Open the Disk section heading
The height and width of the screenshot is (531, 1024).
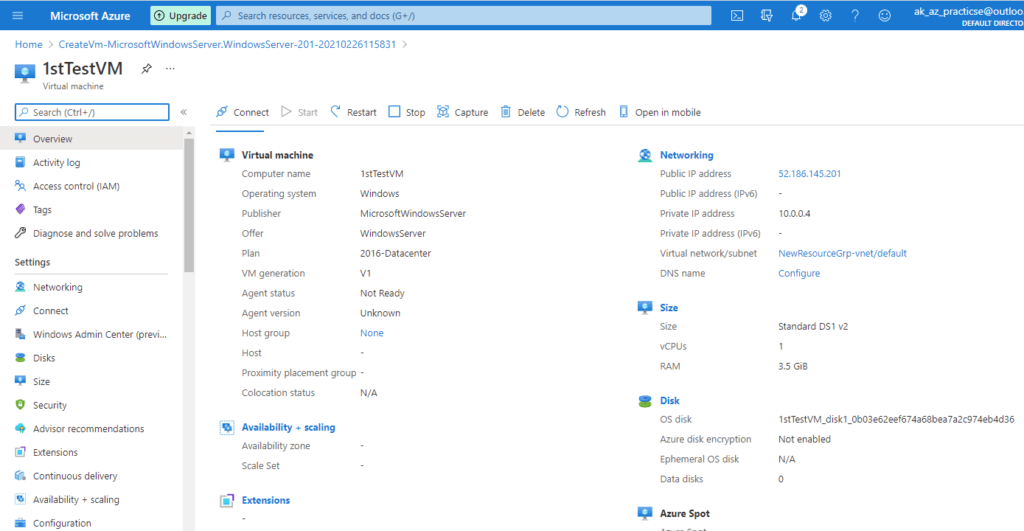[x=669, y=400]
